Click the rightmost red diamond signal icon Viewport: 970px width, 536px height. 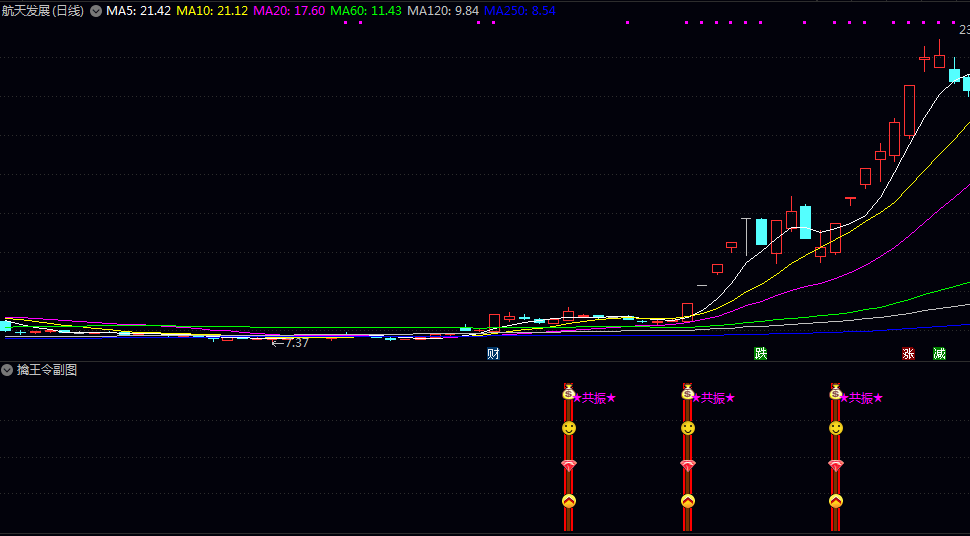(x=836, y=465)
